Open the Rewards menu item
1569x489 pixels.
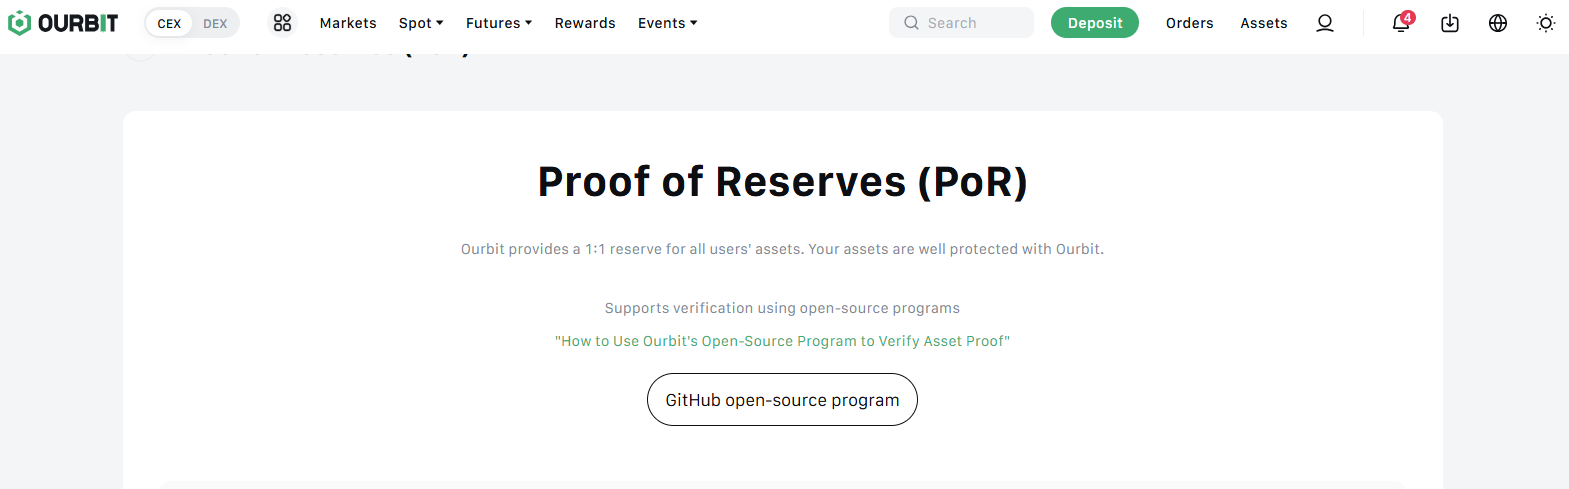[x=585, y=23]
